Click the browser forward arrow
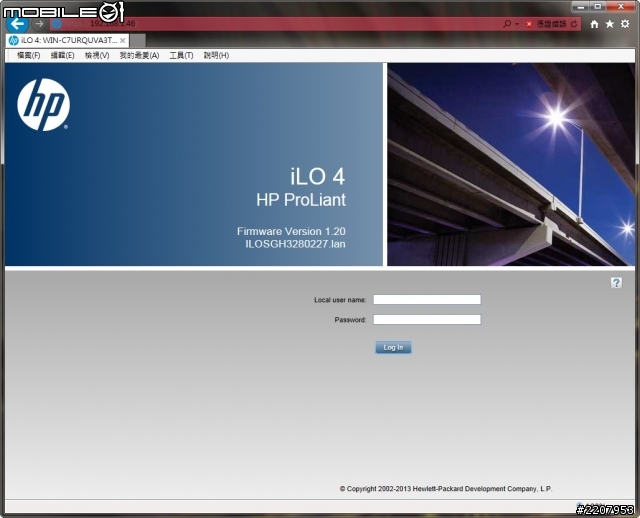This screenshot has width=640, height=518. [x=39, y=24]
